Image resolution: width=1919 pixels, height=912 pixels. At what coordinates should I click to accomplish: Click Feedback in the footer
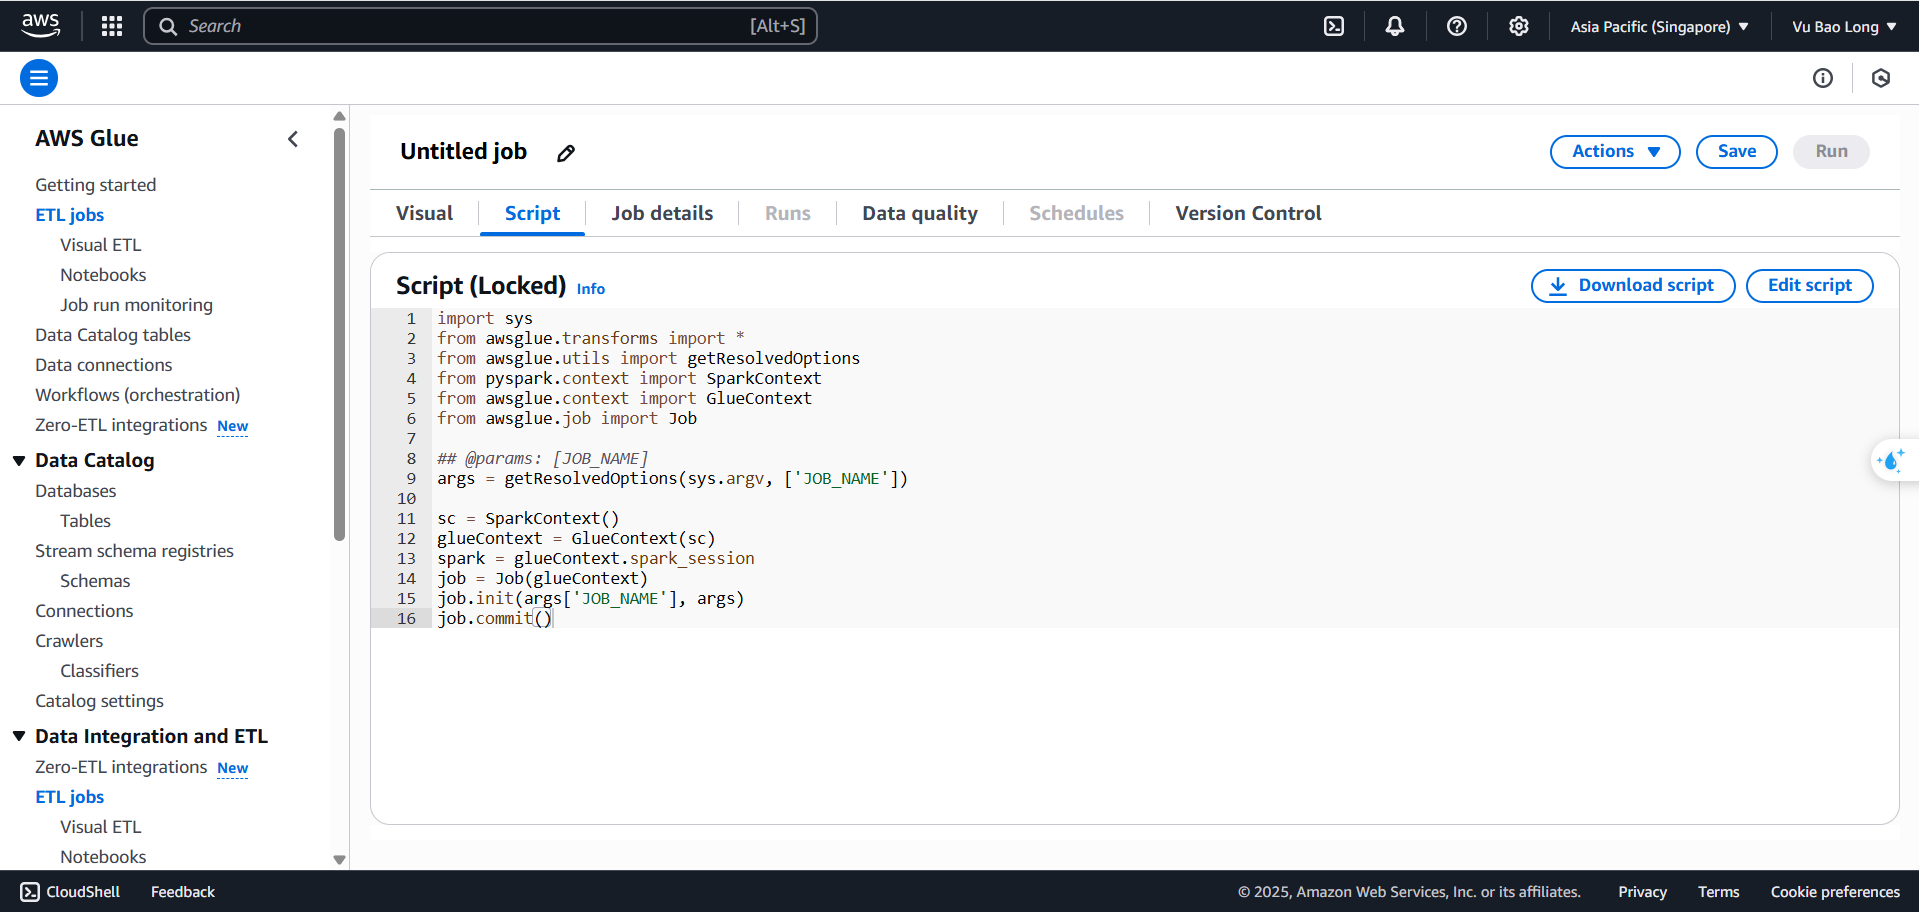point(183,892)
